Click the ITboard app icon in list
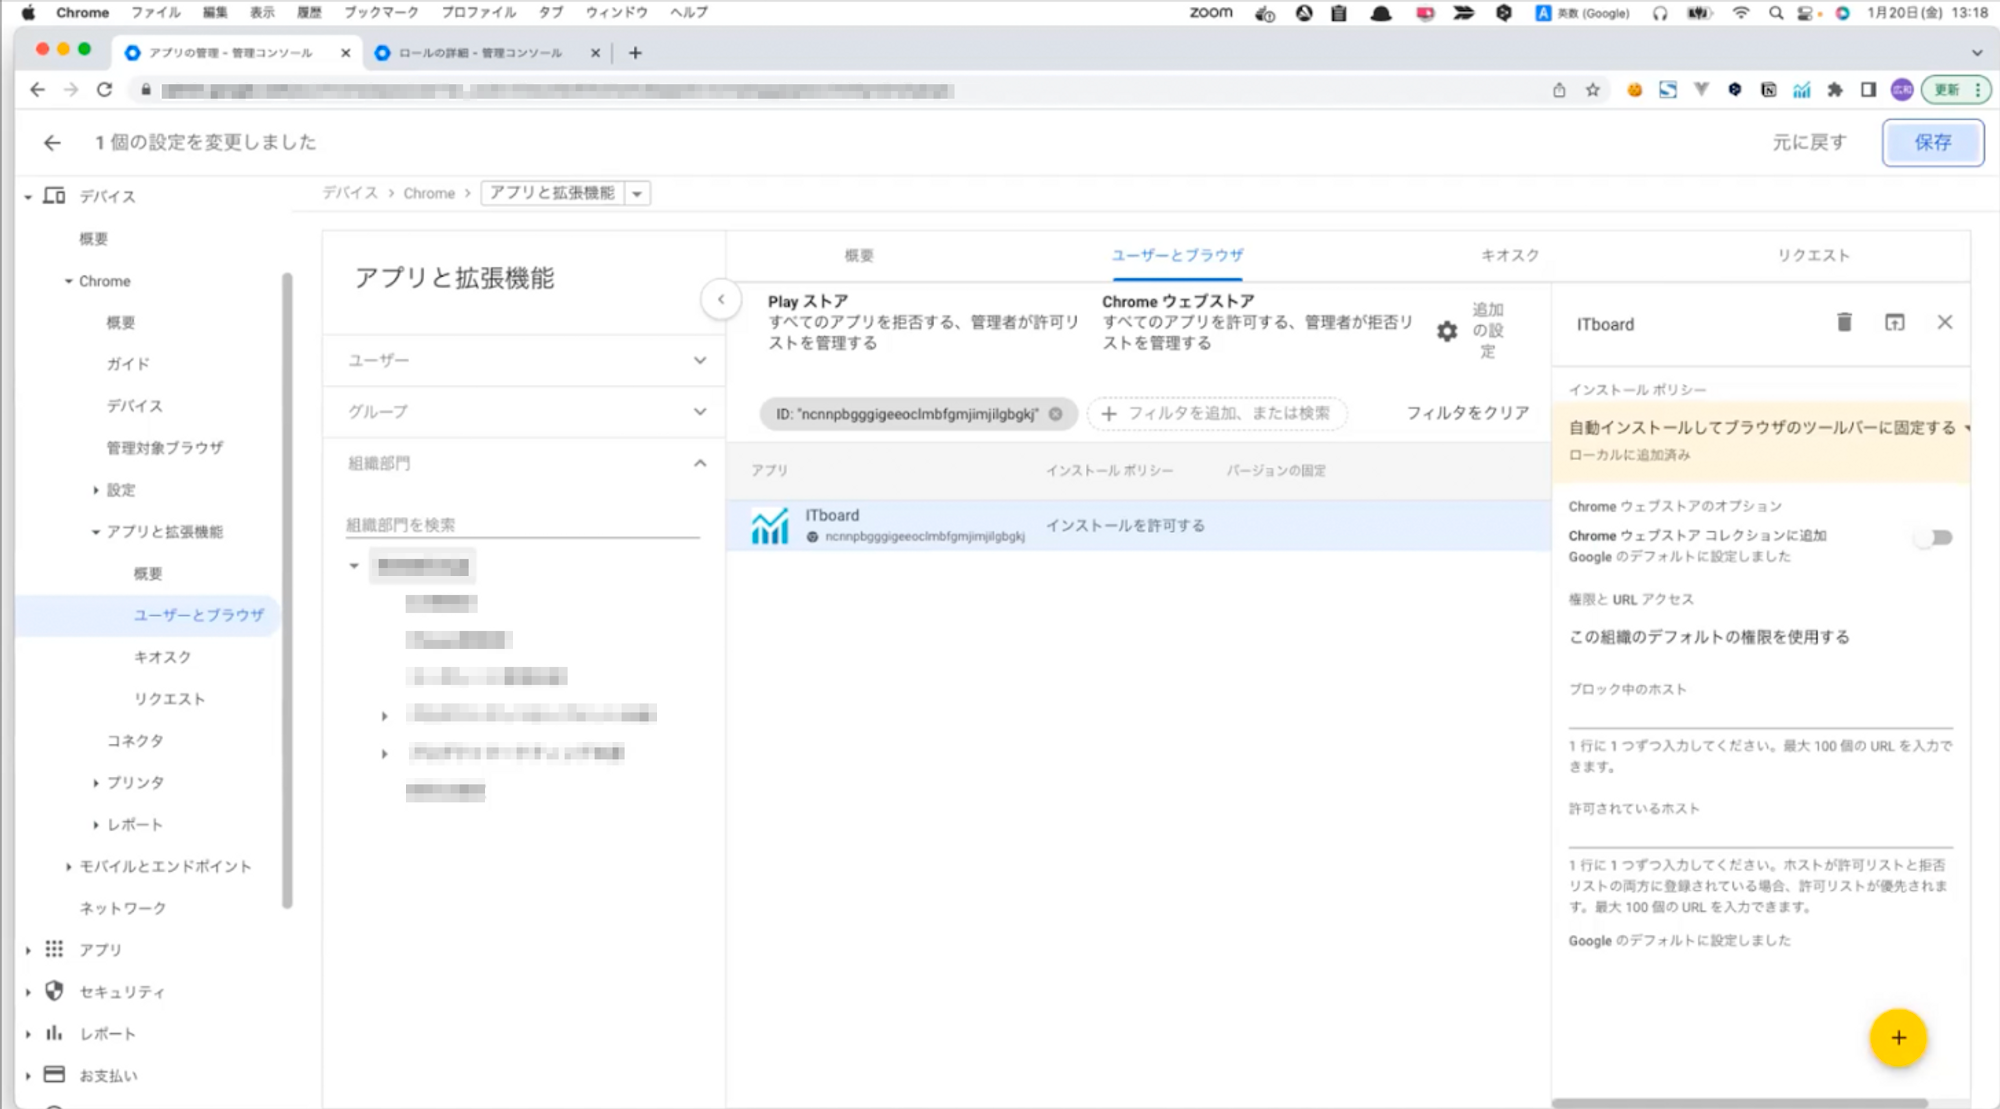2000x1109 pixels. (x=769, y=525)
